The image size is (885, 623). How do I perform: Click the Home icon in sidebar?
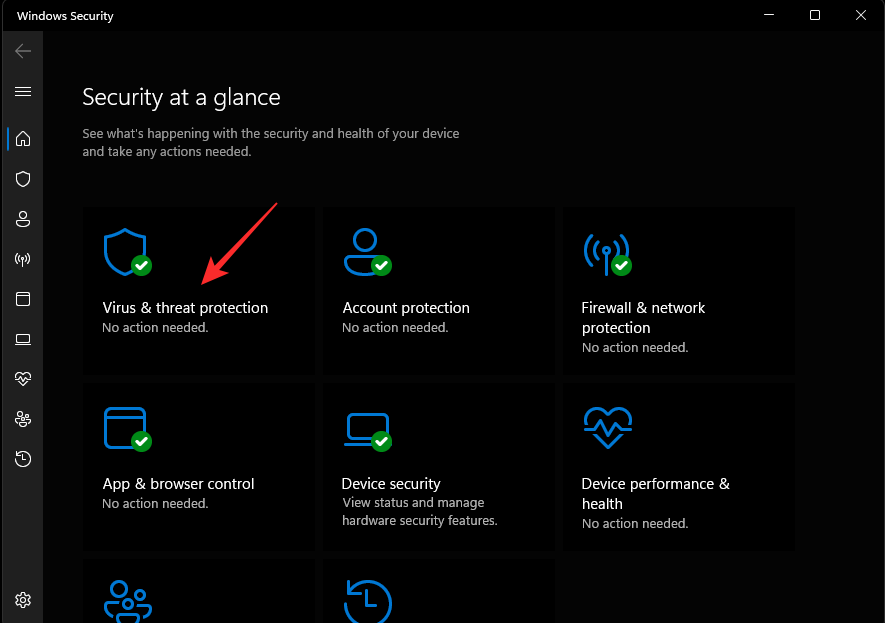(22, 139)
